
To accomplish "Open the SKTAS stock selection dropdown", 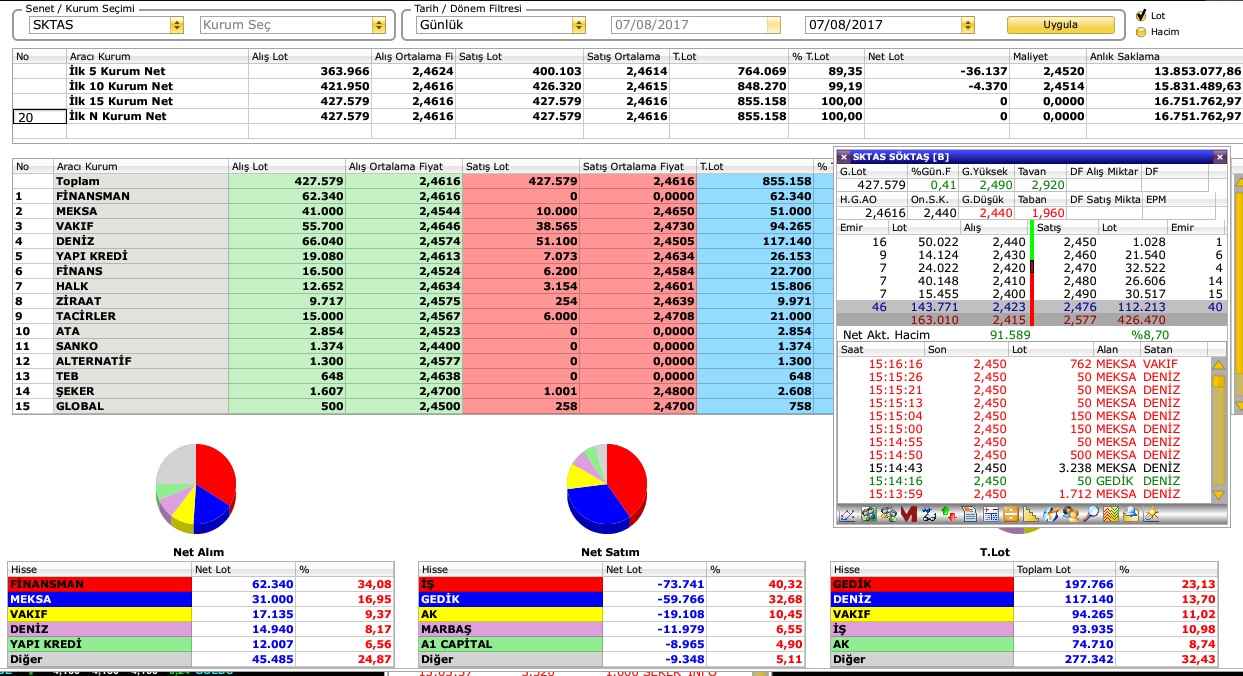I will click(x=177, y=25).
